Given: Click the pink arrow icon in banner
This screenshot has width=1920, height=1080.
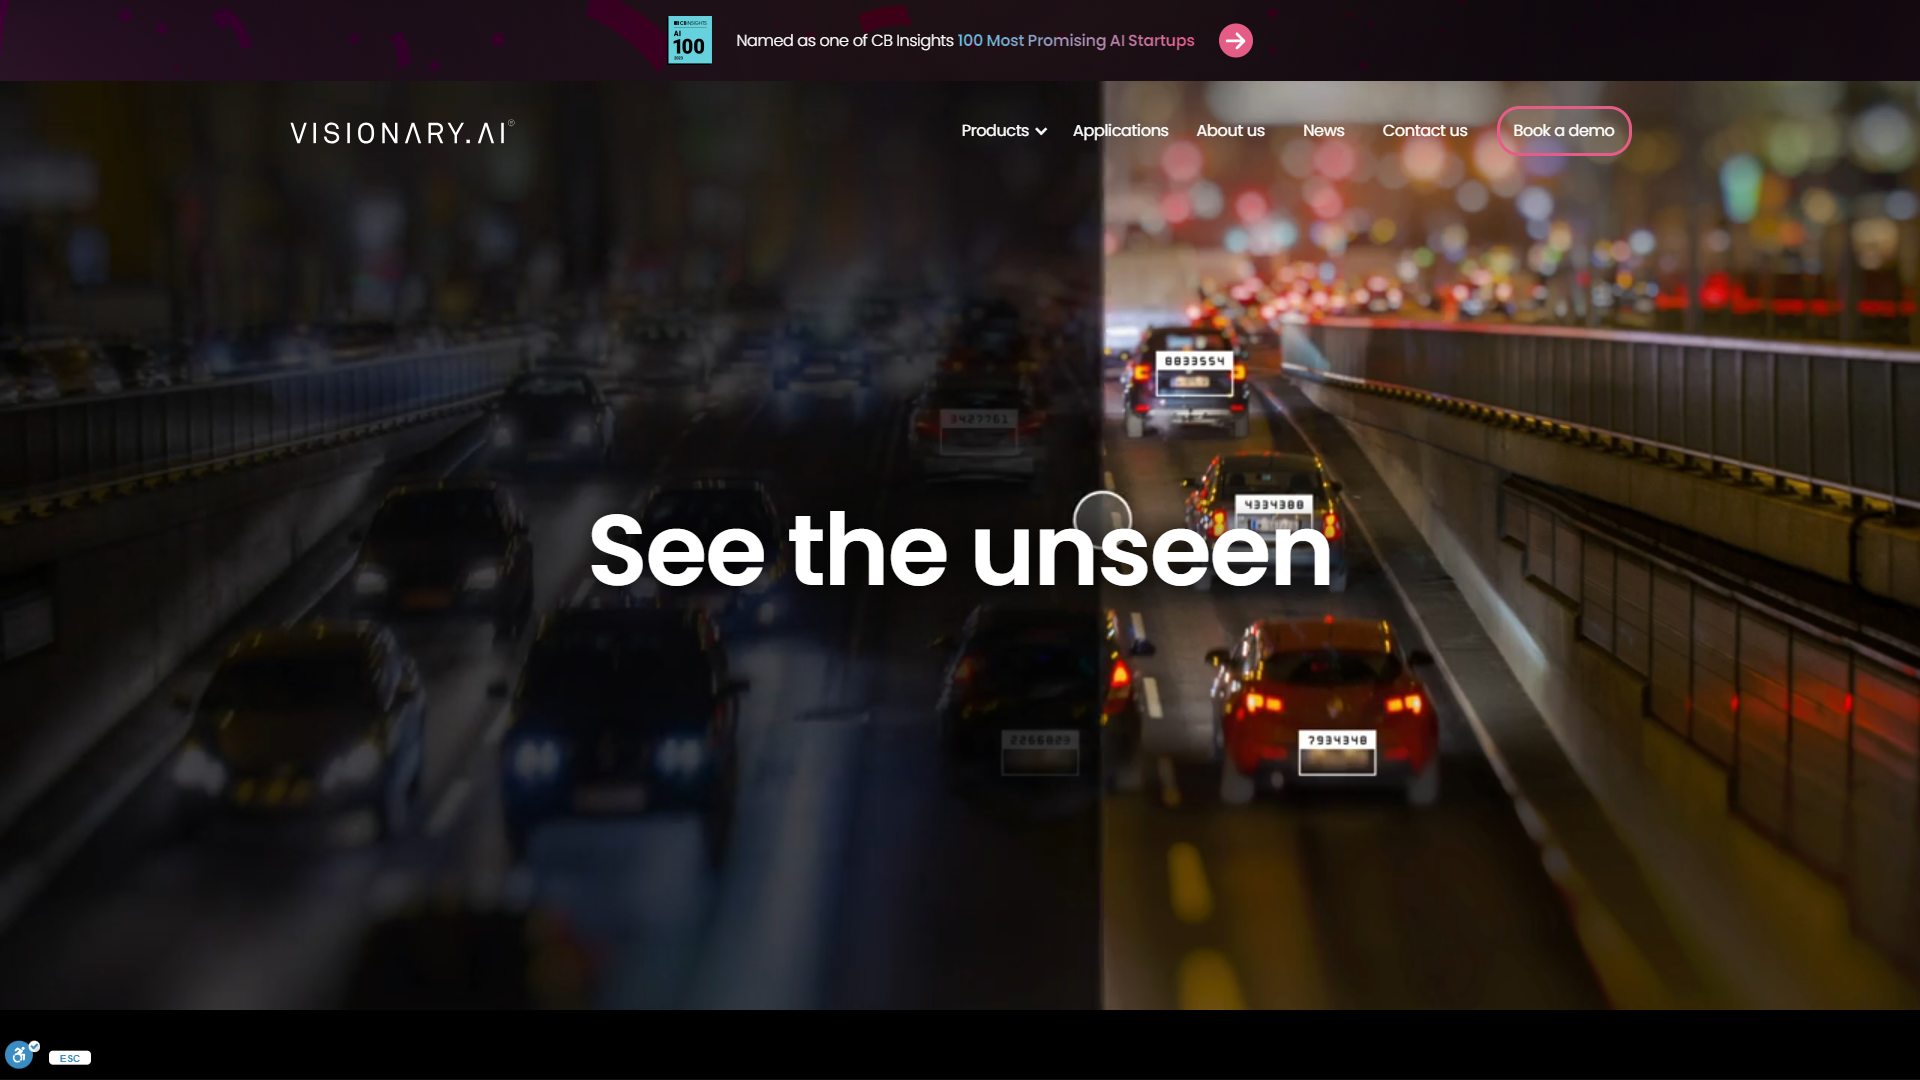Looking at the screenshot, I should coord(1235,41).
